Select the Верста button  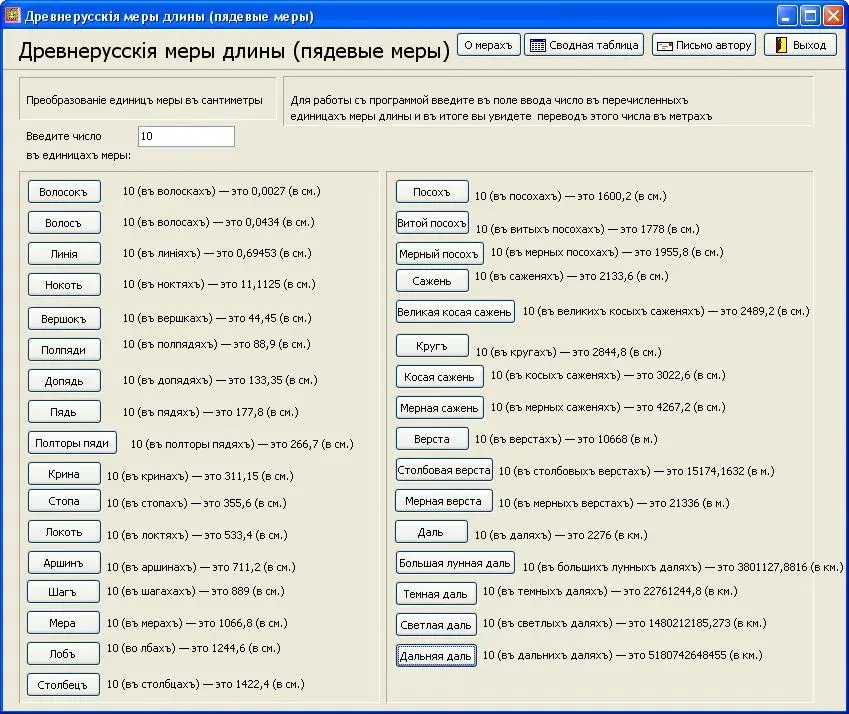click(x=432, y=438)
